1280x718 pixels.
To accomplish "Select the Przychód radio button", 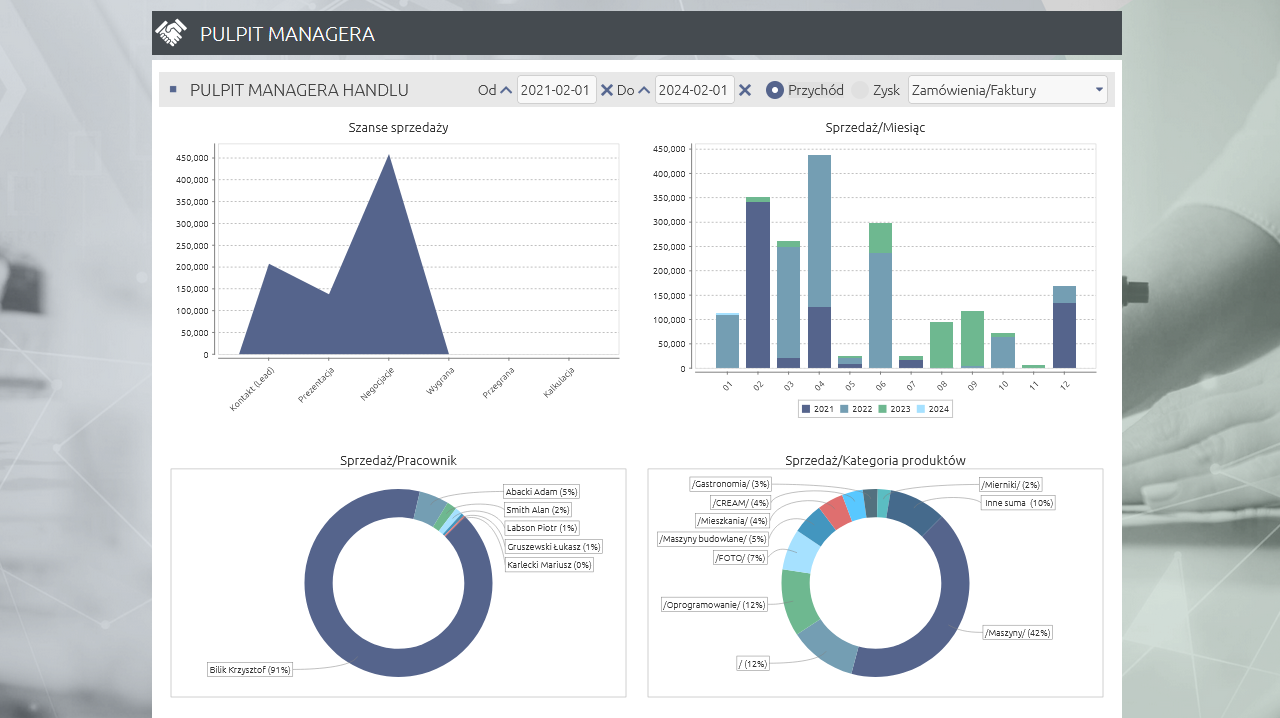I will click(774, 90).
